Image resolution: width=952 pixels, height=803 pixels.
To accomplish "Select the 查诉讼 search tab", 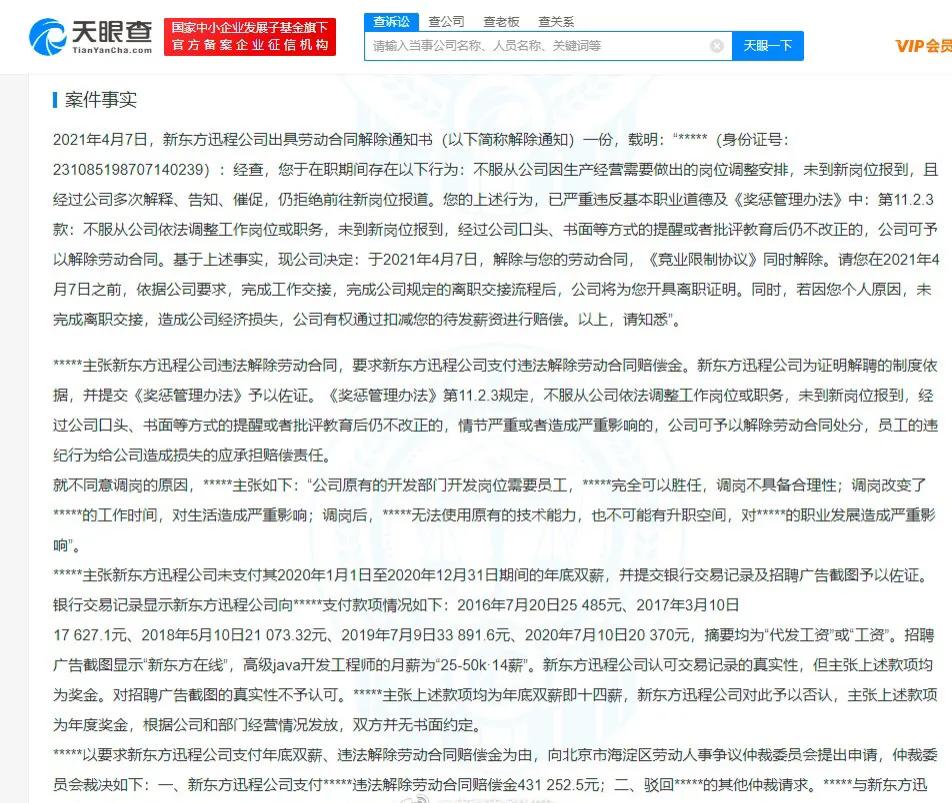I will (x=391, y=22).
